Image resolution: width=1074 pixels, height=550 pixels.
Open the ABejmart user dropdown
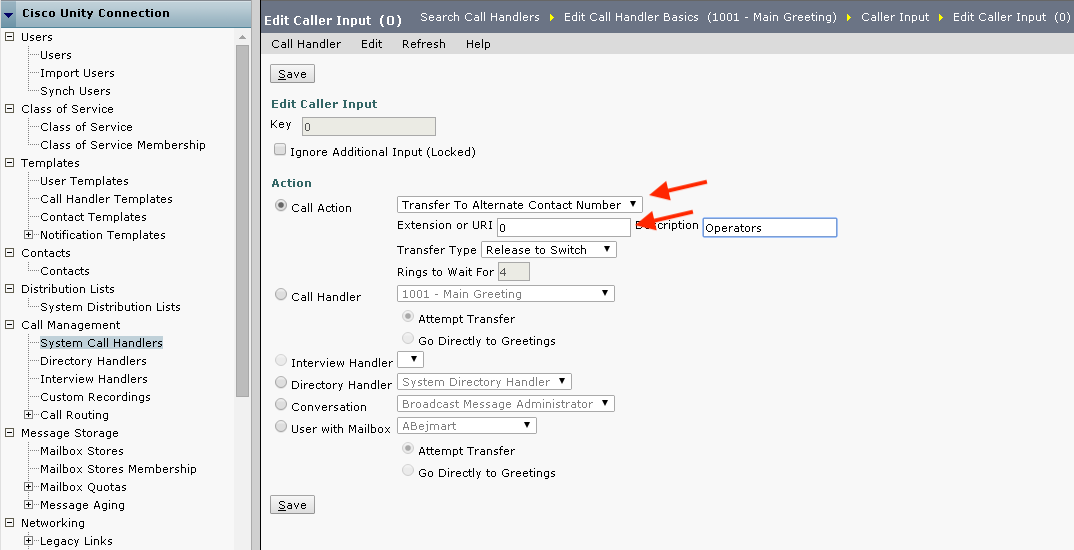tap(466, 426)
